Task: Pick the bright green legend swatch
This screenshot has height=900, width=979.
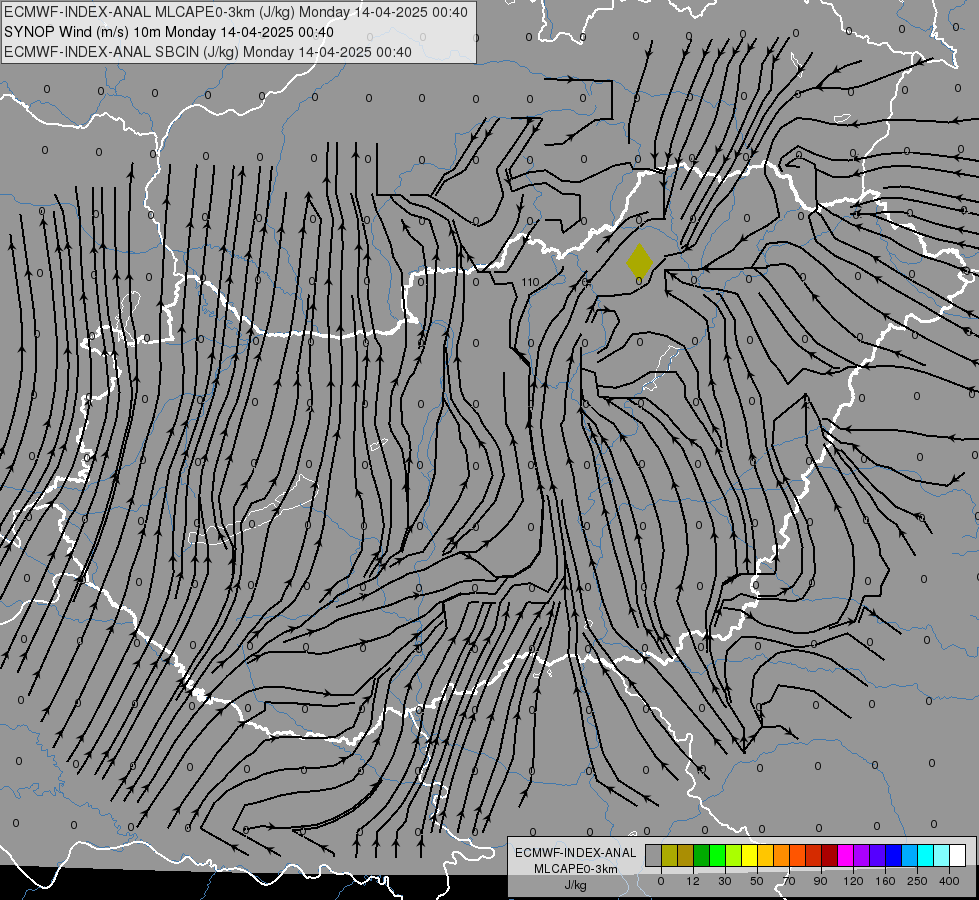Action: point(718,856)
